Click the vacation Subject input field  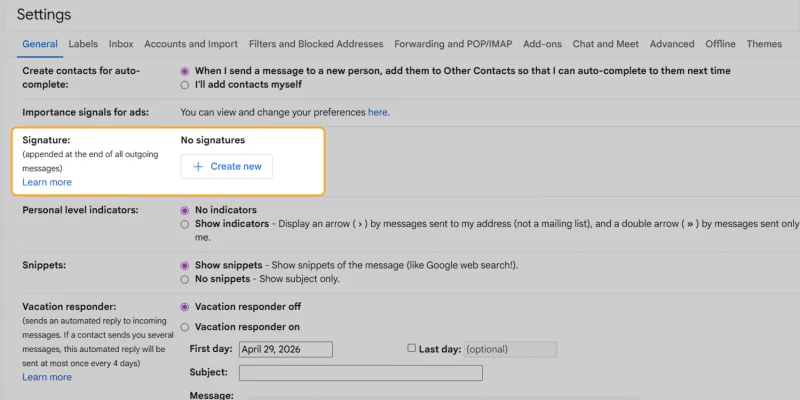[361, 373]
